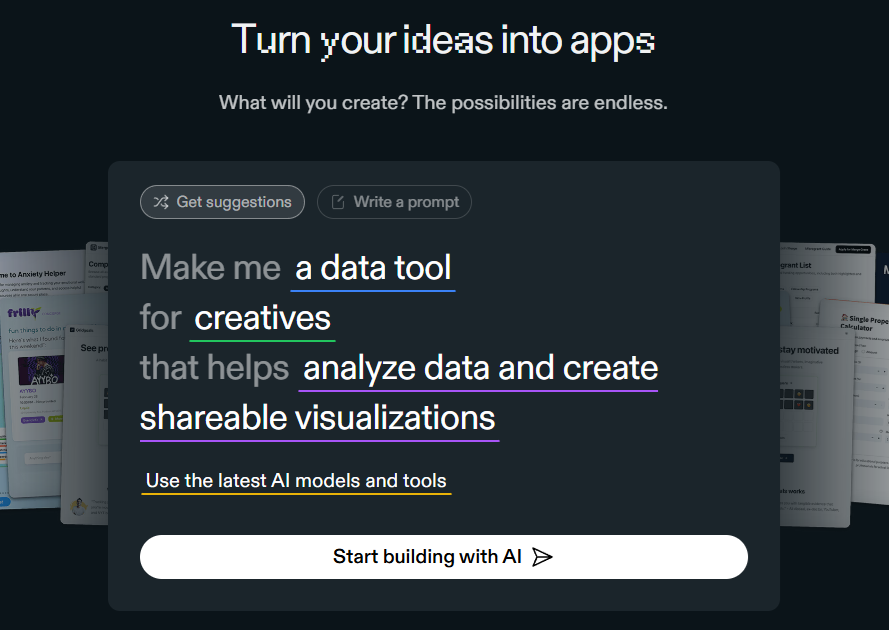
Task: Click the 'Turn your ideas into apps' heading
Action: coord(444,41)
